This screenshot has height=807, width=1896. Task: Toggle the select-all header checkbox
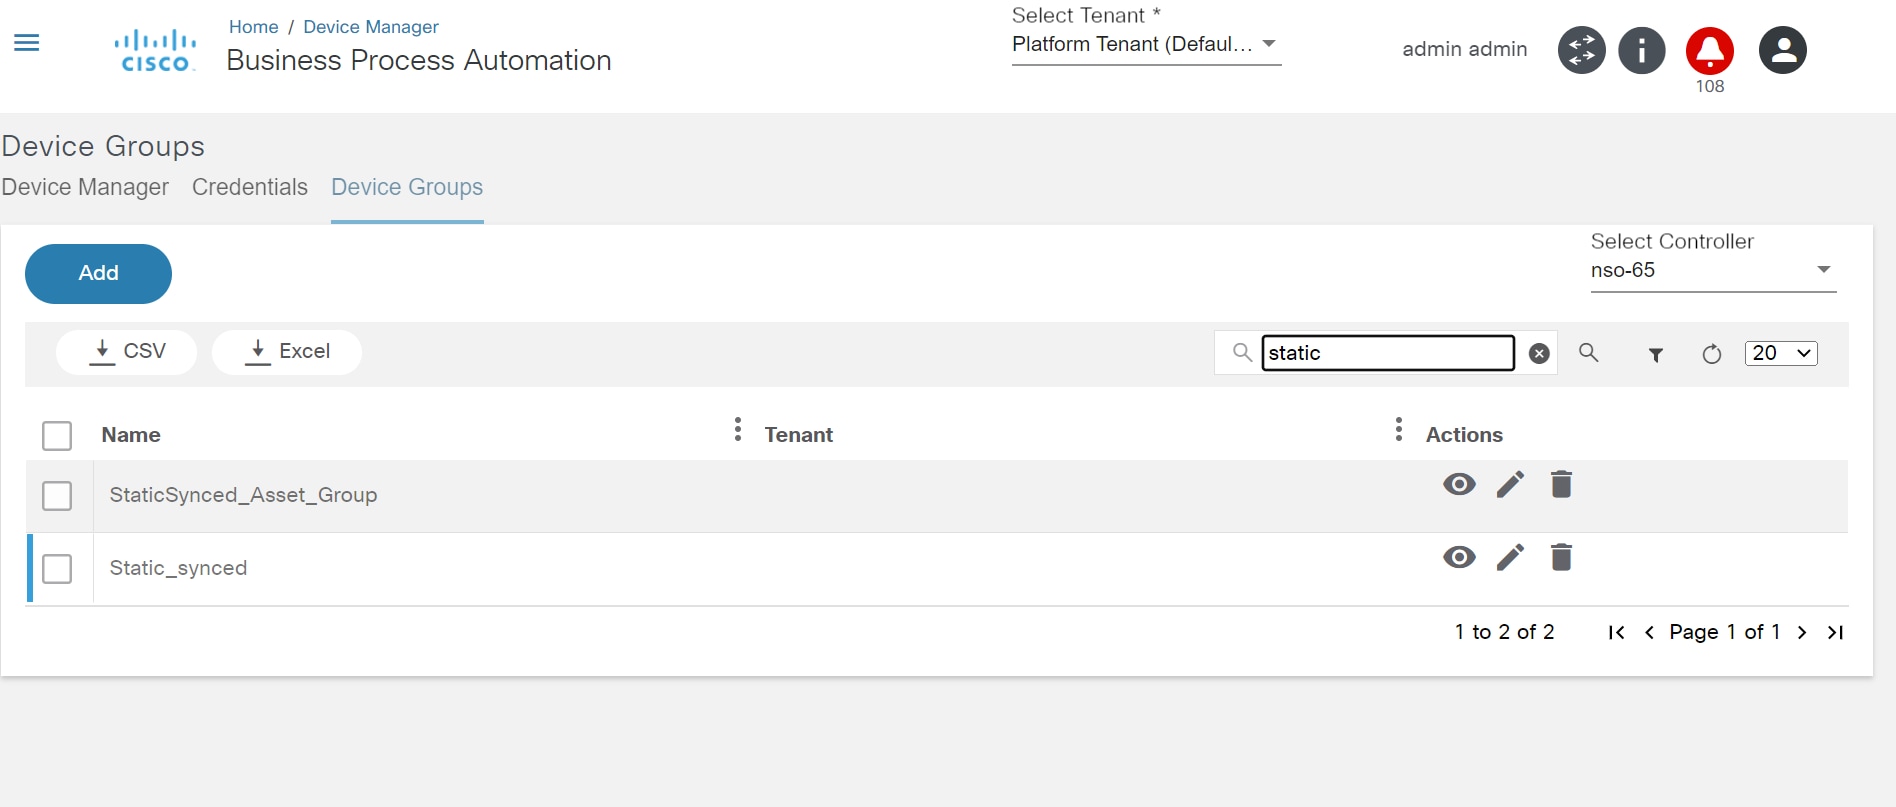point(57,436)
